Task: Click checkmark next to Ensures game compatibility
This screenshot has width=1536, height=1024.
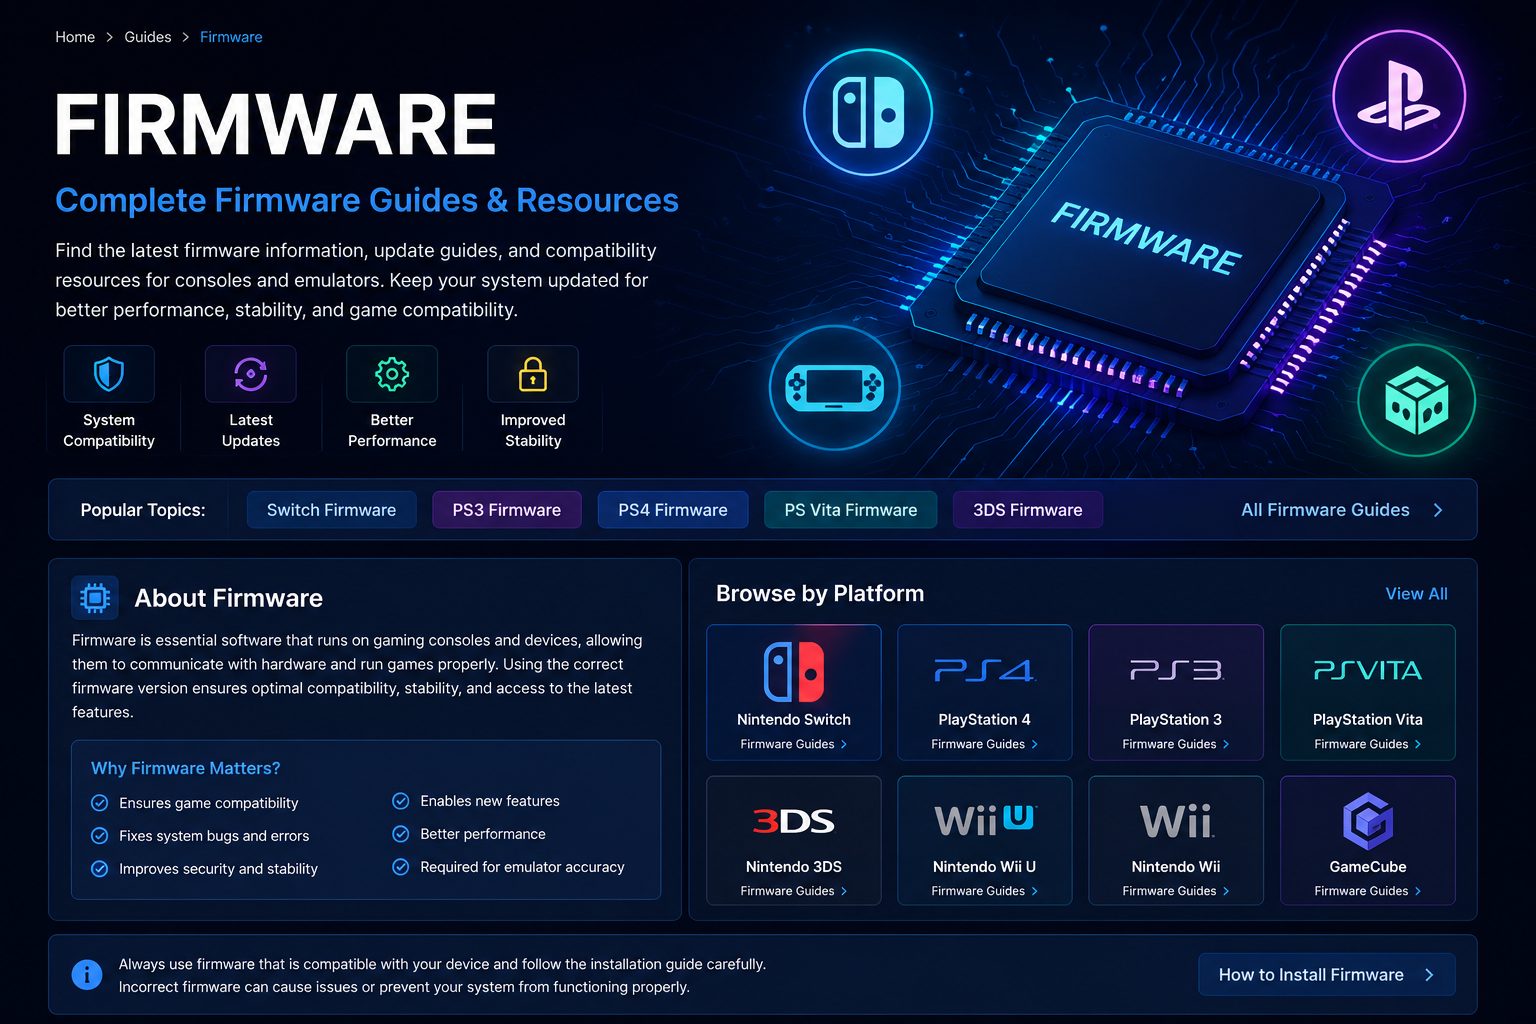Action: point(99,803)
